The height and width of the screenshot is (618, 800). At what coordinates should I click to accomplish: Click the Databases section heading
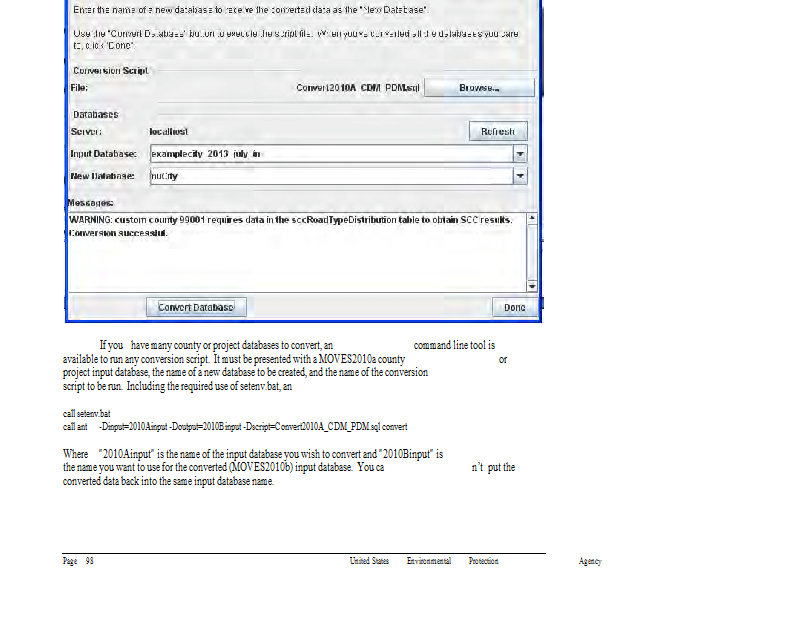[x=96, y=114]
